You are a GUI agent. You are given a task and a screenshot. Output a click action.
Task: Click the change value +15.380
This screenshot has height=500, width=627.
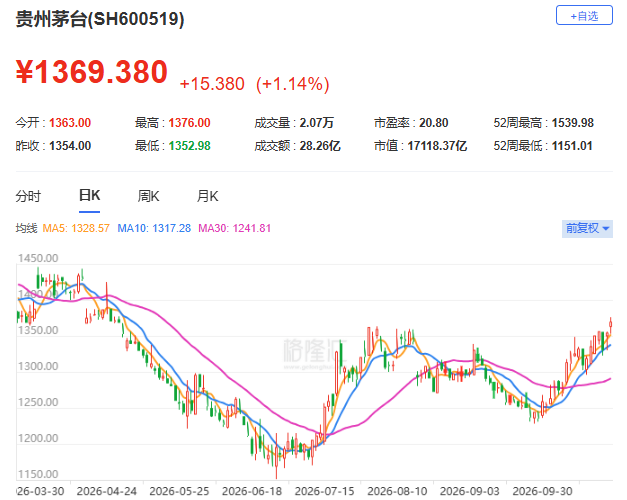[212, 84]
